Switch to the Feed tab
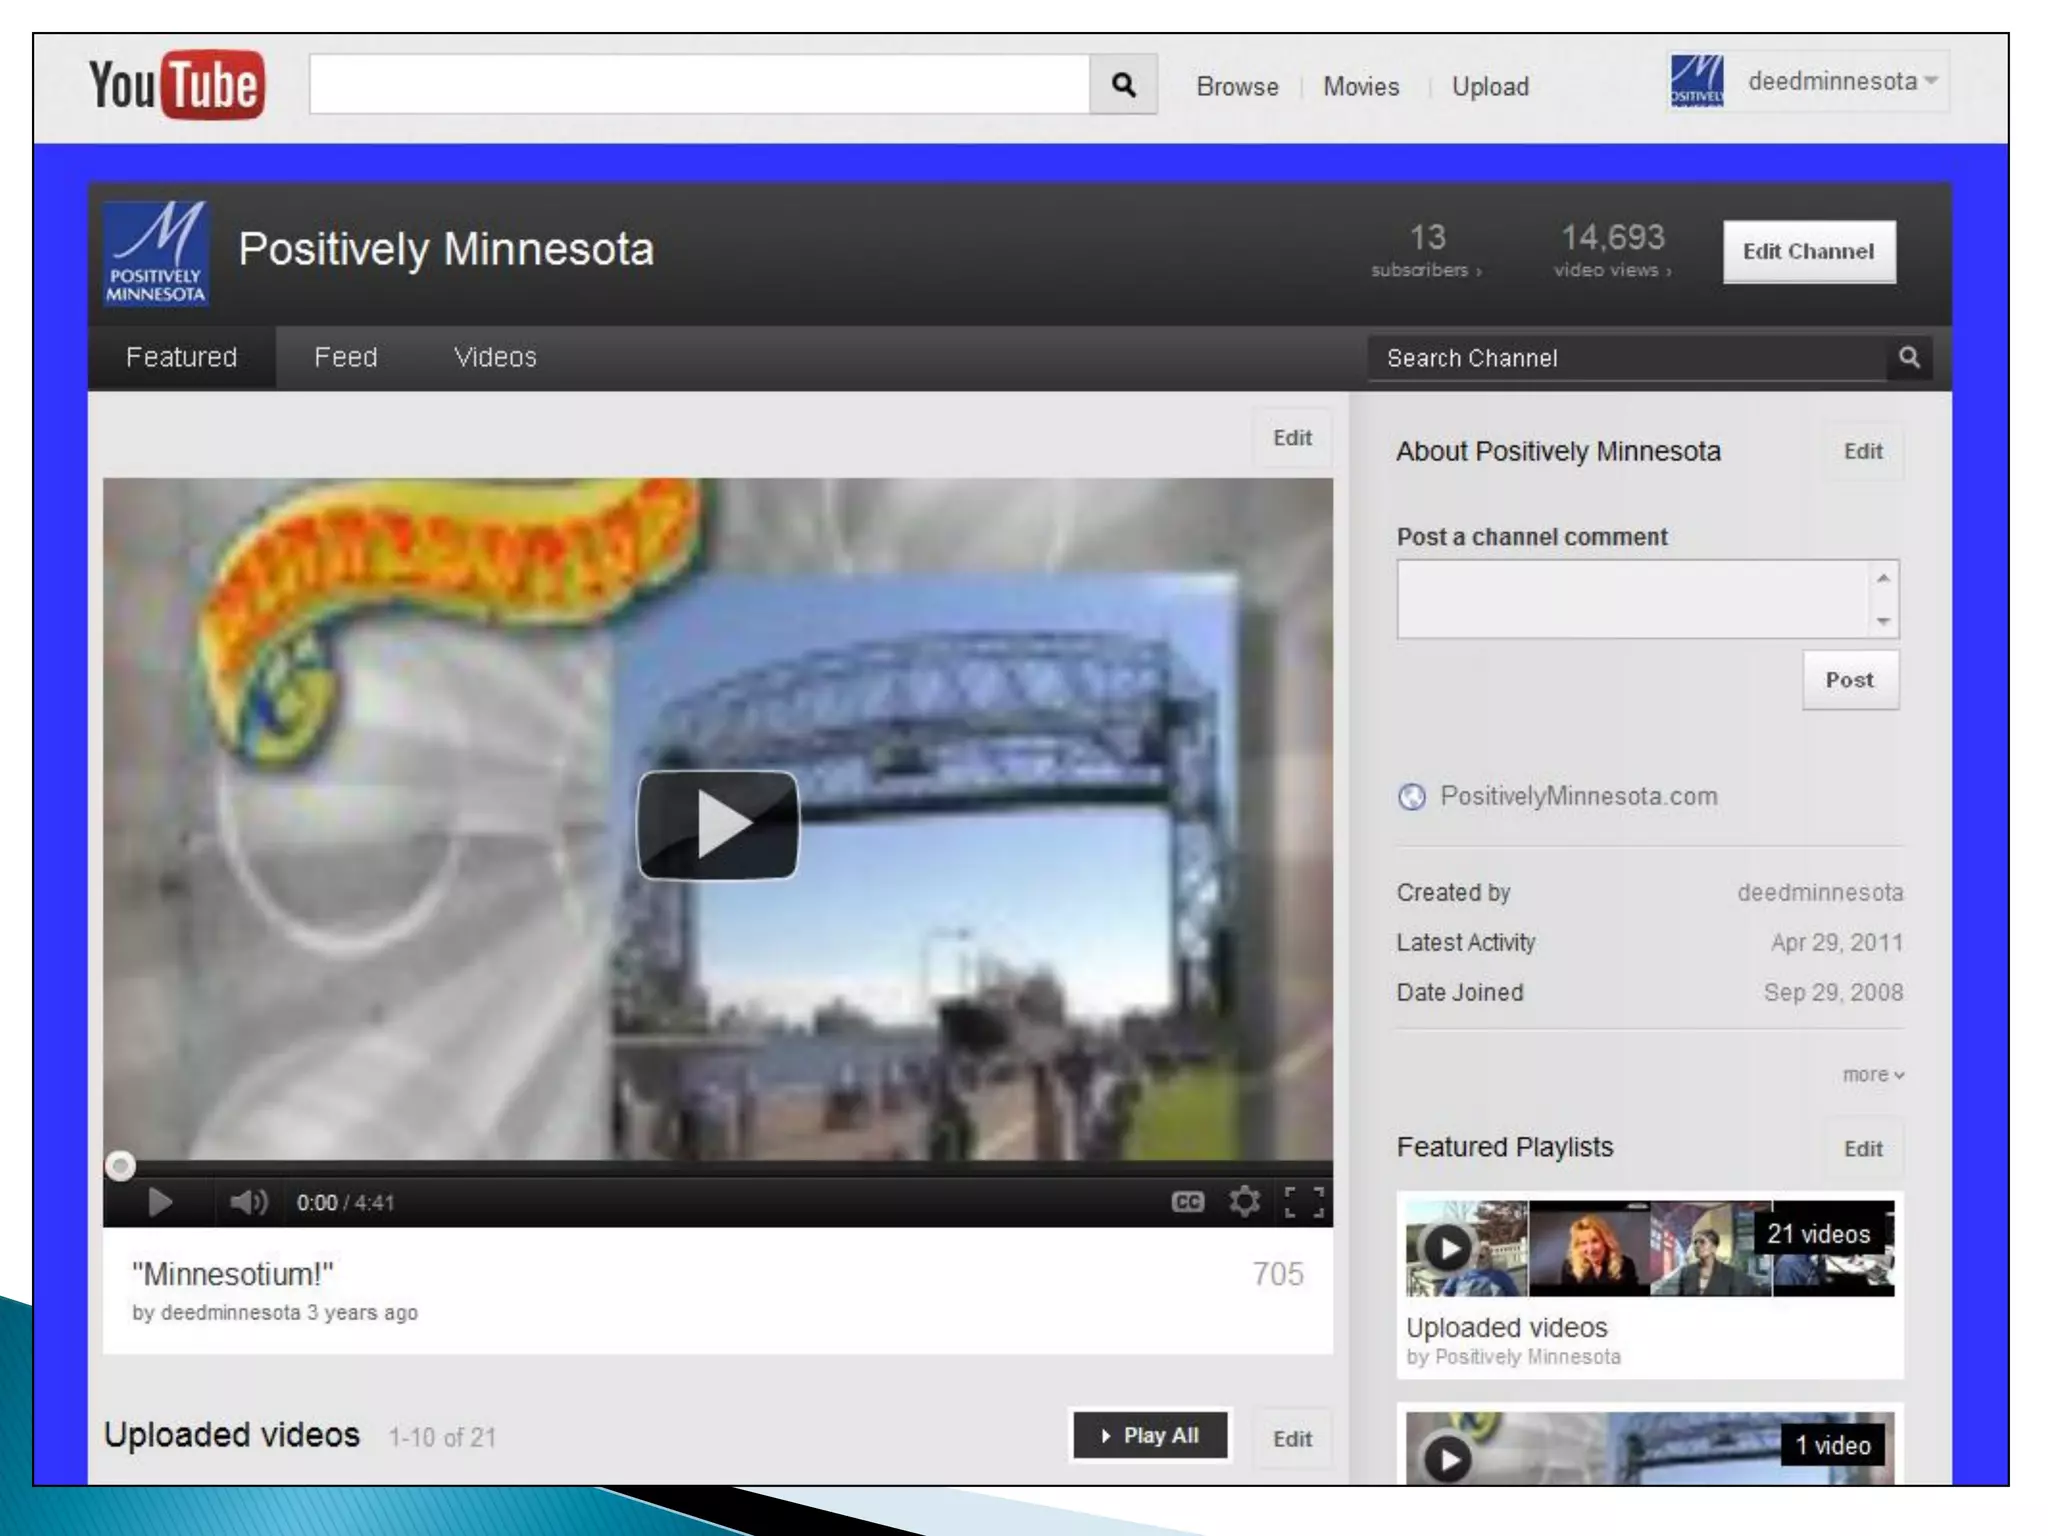The width and height of the screenshot is (2048, 1536). (345, 358)
